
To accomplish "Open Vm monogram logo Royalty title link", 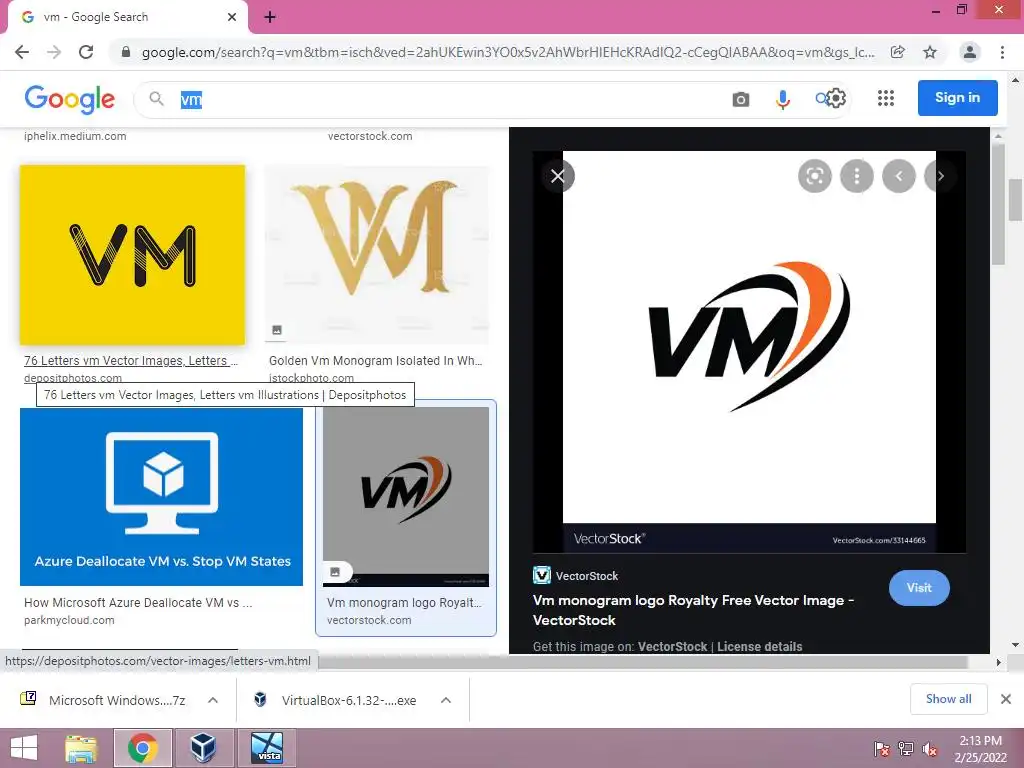I will point(404,603).
